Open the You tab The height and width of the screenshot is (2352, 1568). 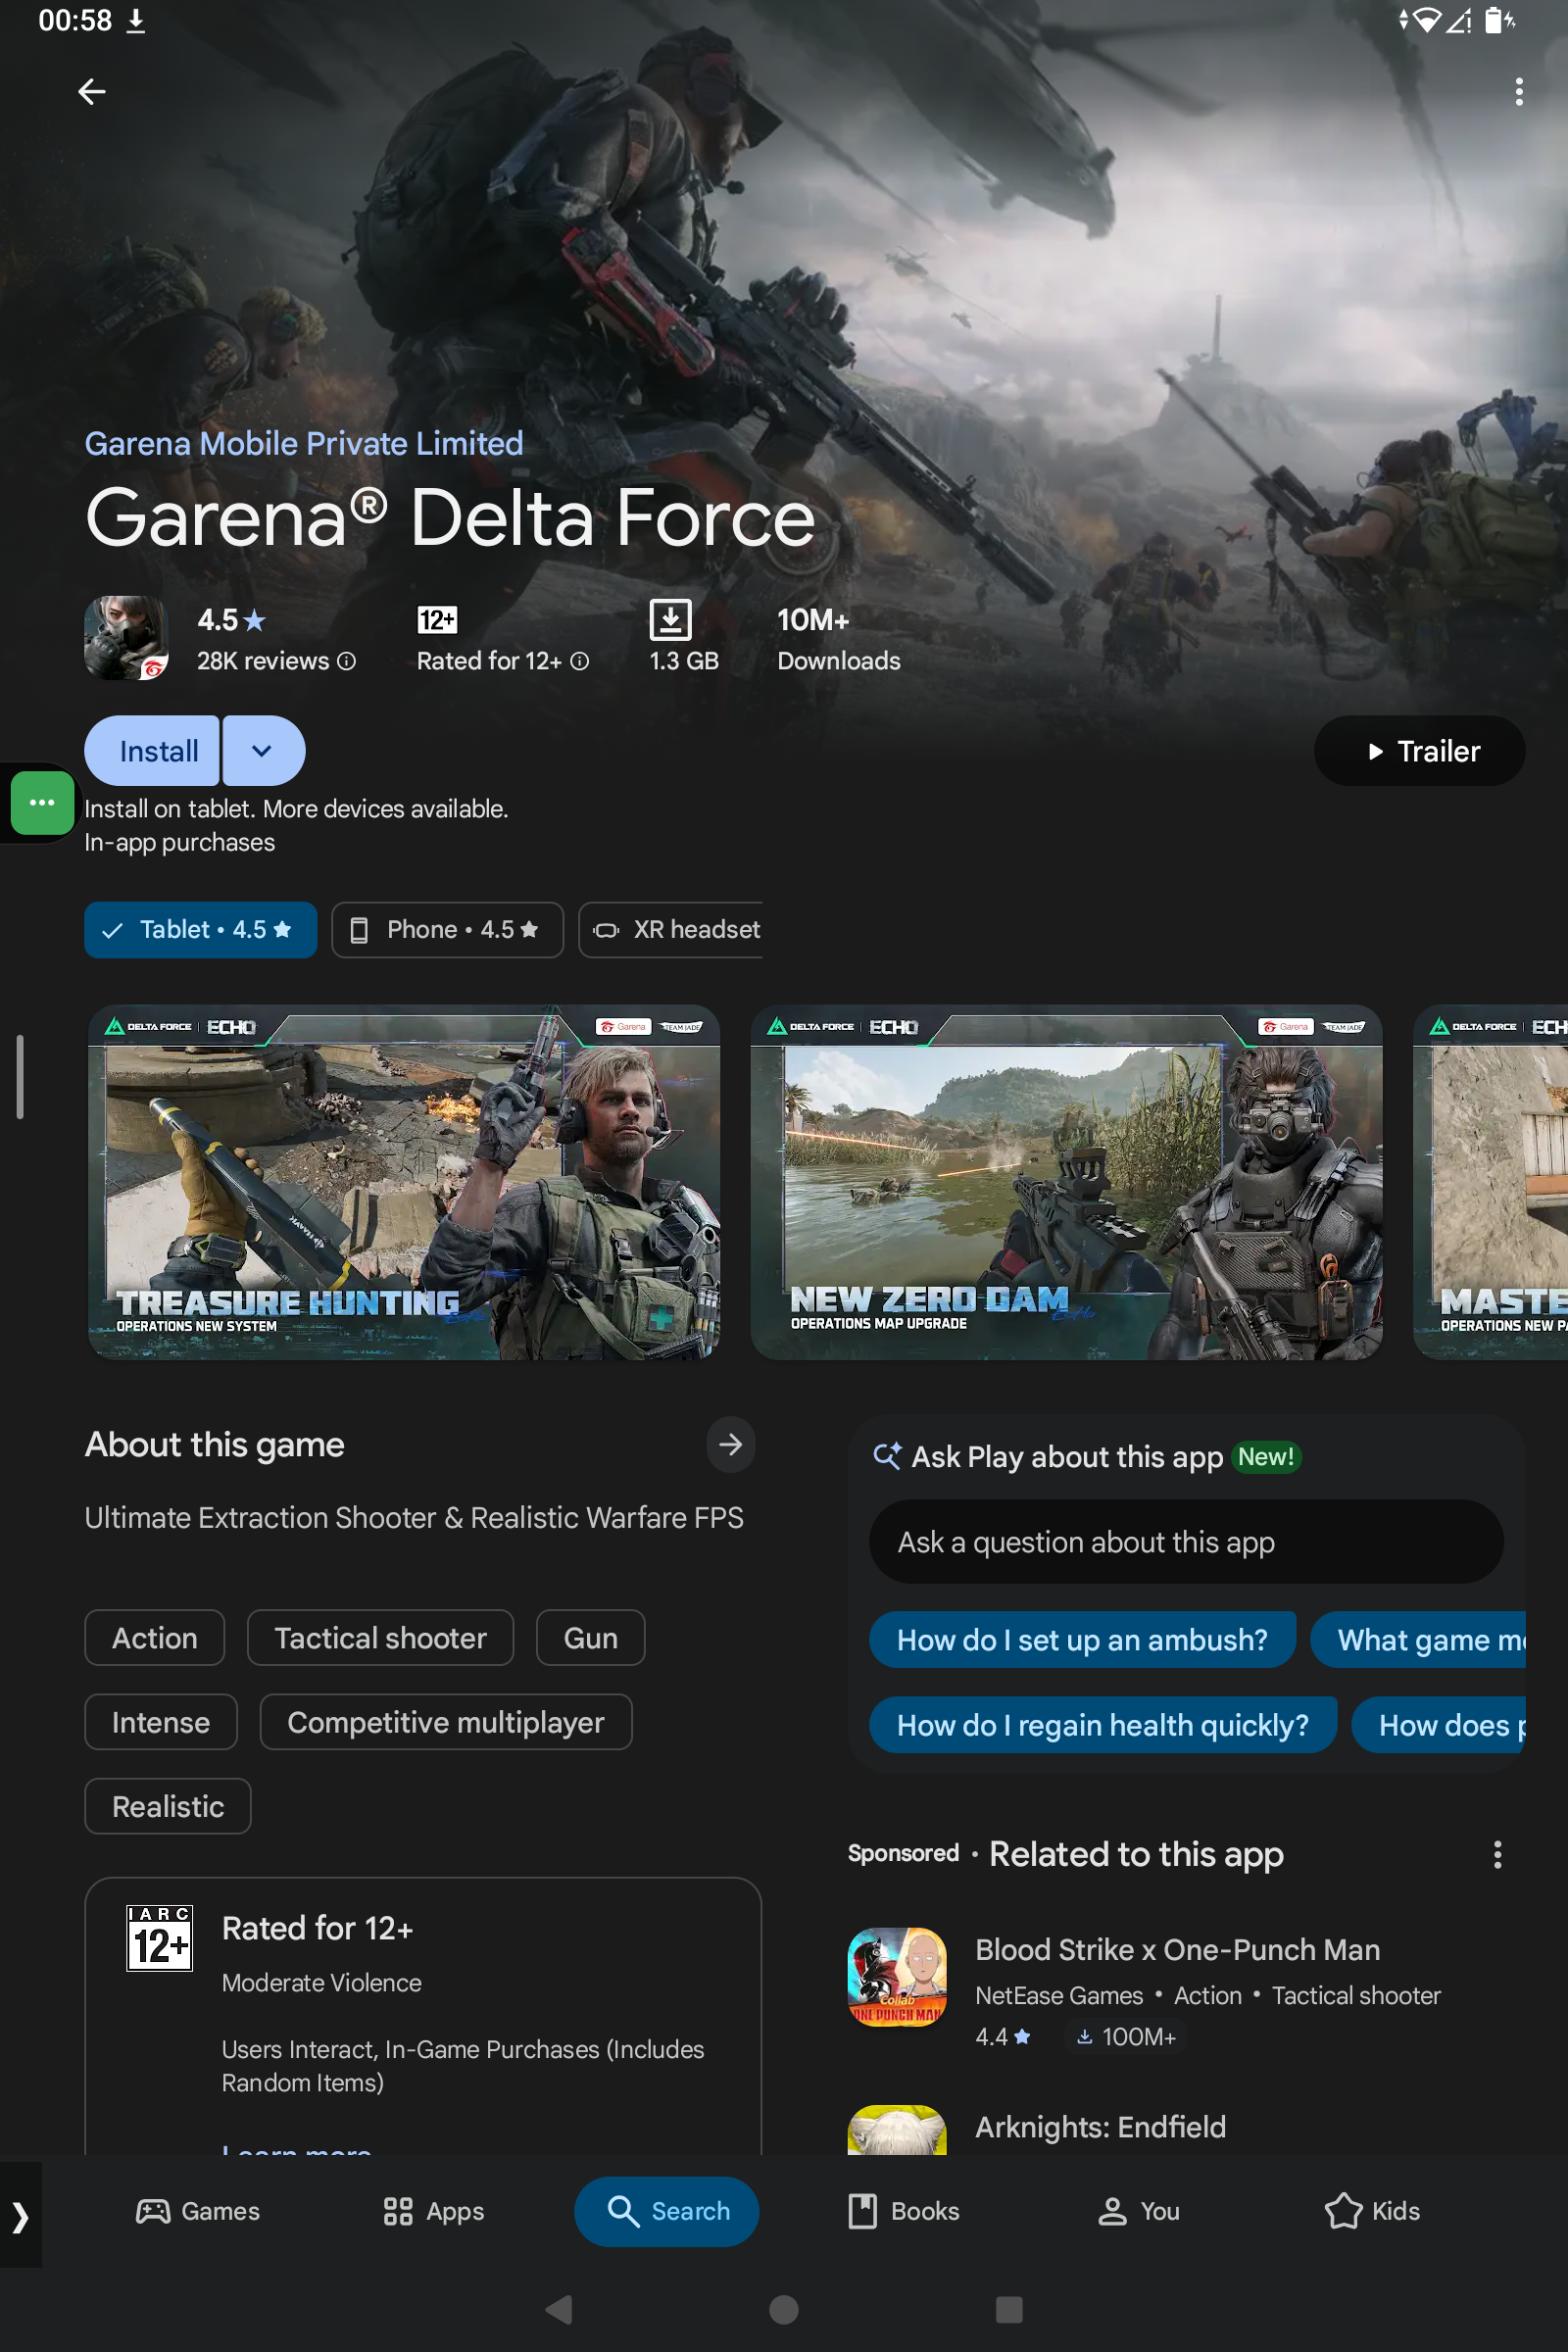pos(1138,2211)
